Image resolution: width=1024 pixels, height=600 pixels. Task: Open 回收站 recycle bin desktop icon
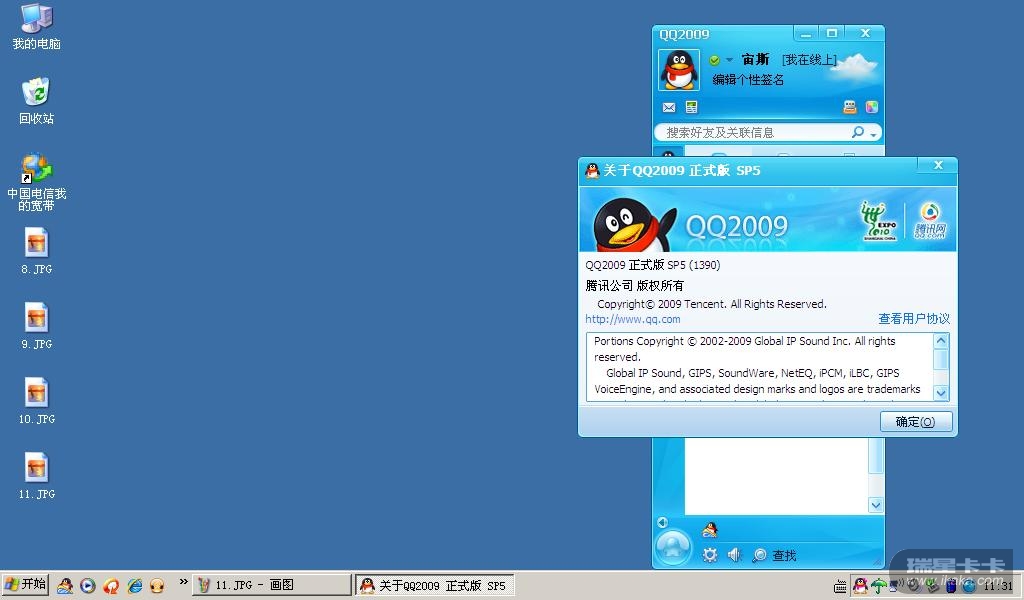click(x=37, y=101)
